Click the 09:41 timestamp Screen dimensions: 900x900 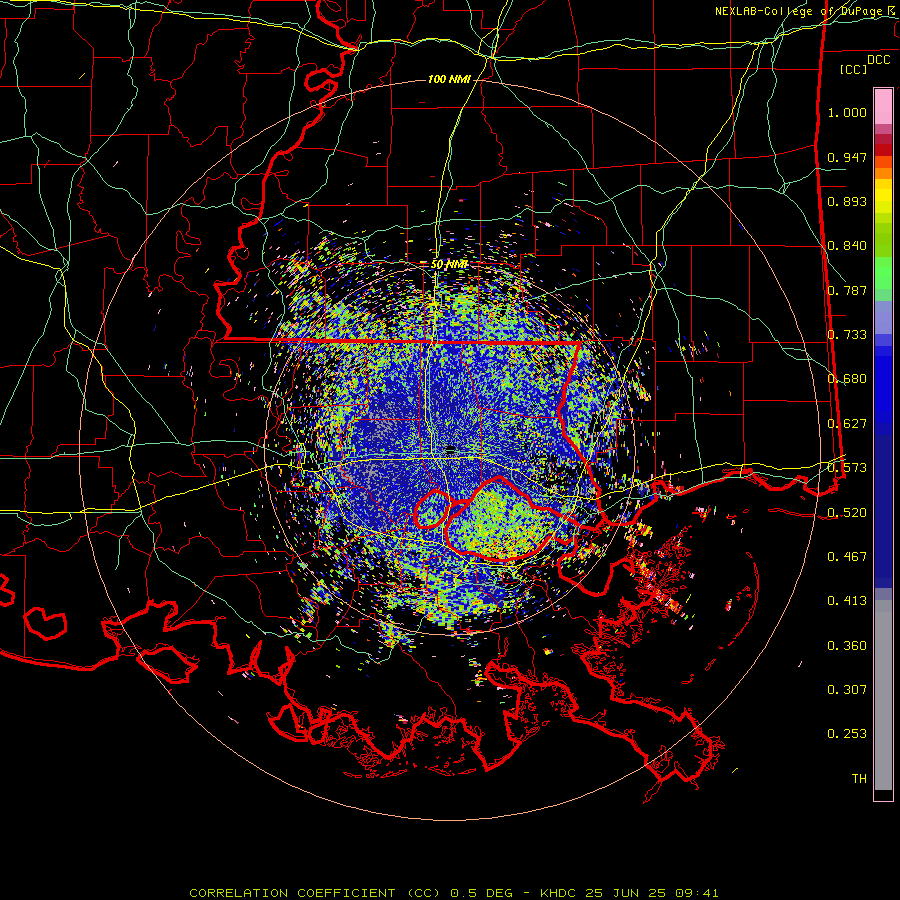pyautogui.click(x=695, y=893)
